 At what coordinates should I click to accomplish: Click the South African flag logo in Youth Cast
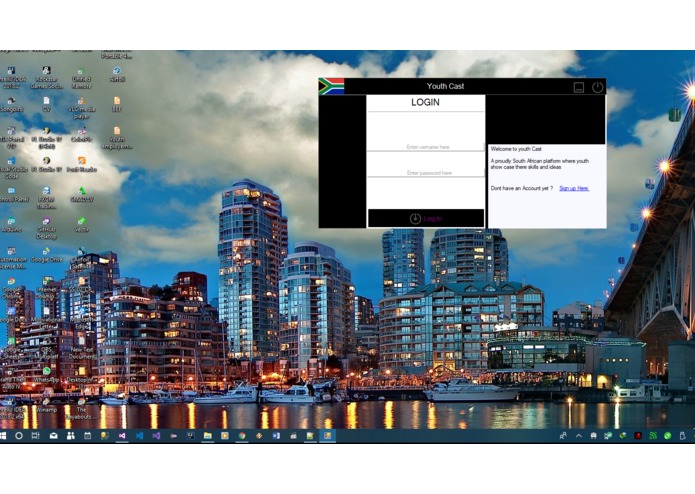331,86
